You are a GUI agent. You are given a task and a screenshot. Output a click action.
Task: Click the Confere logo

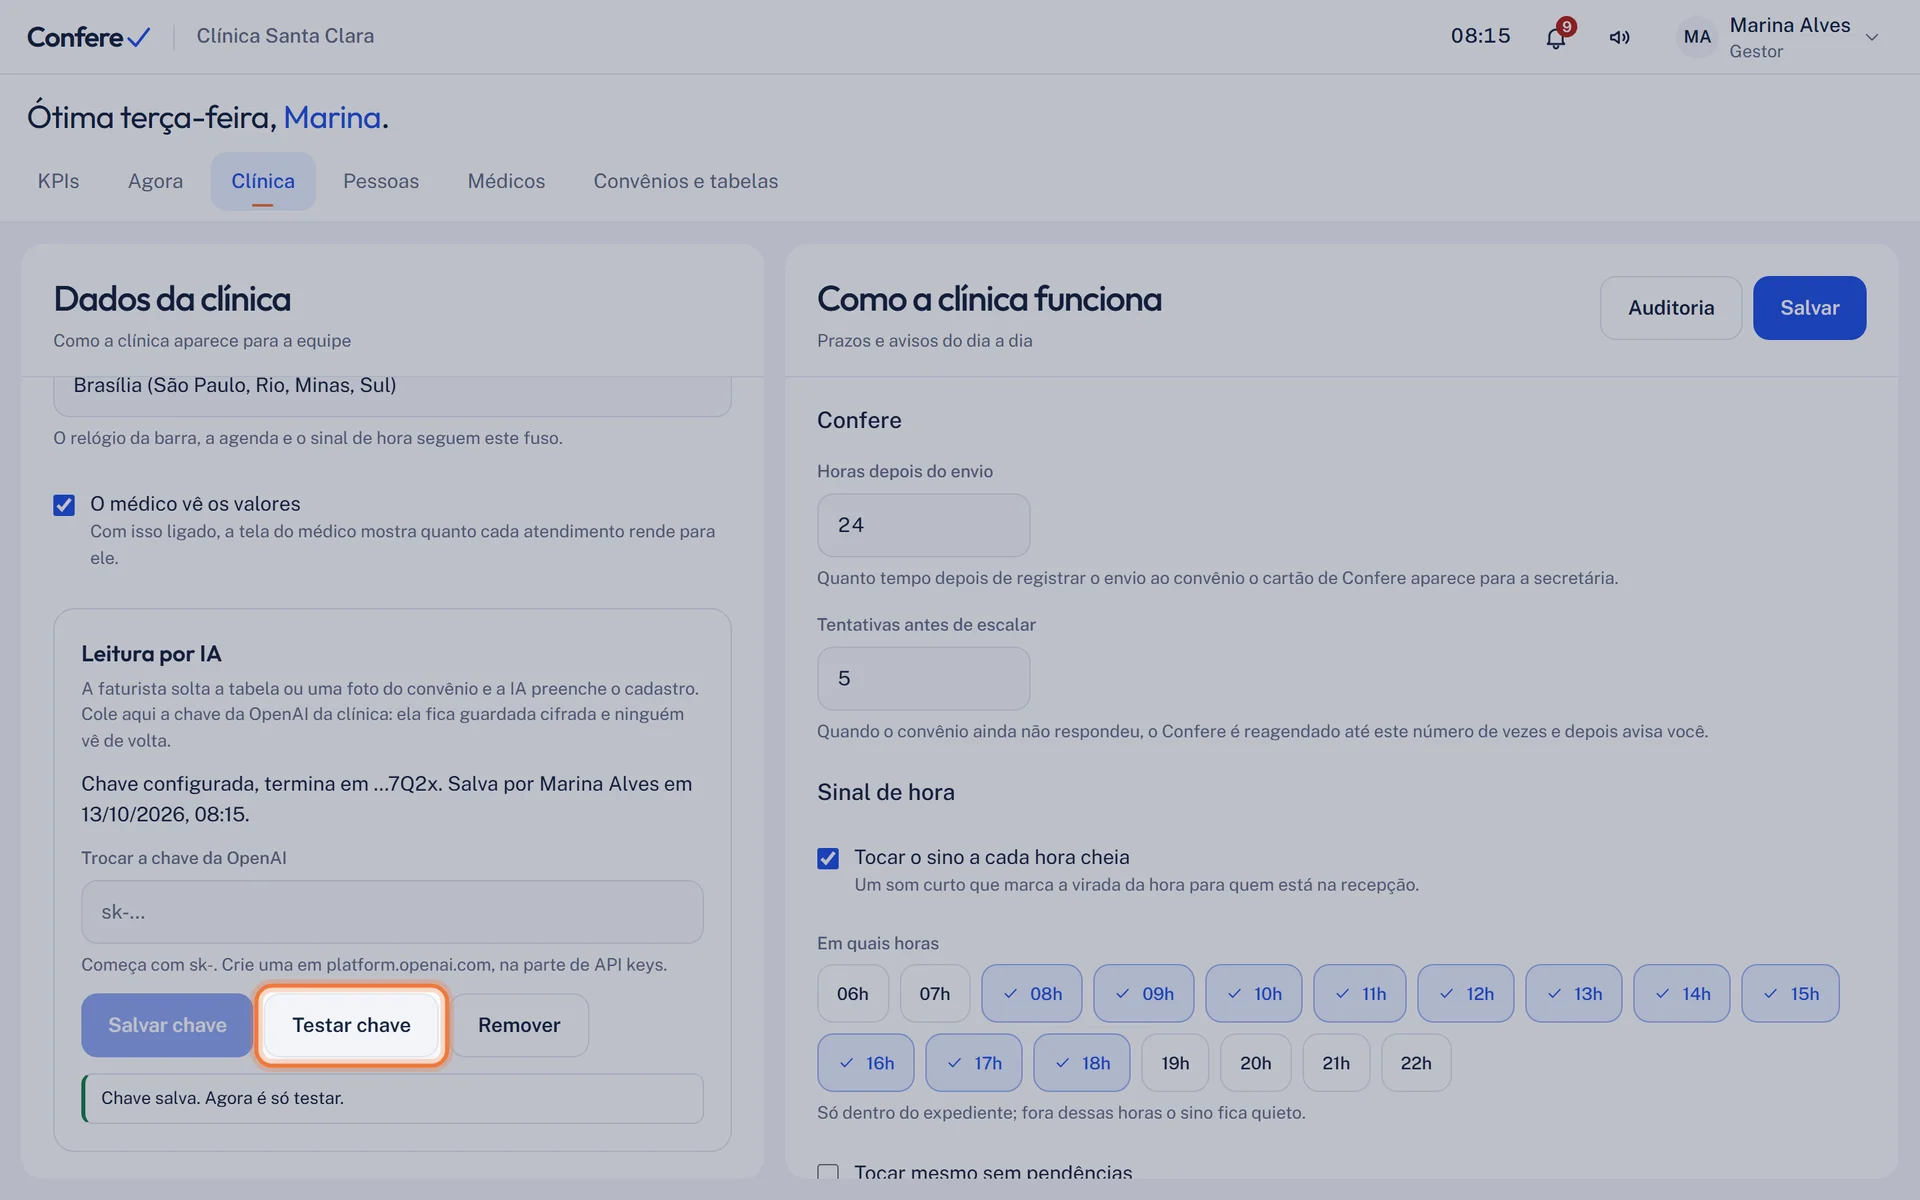89,37
